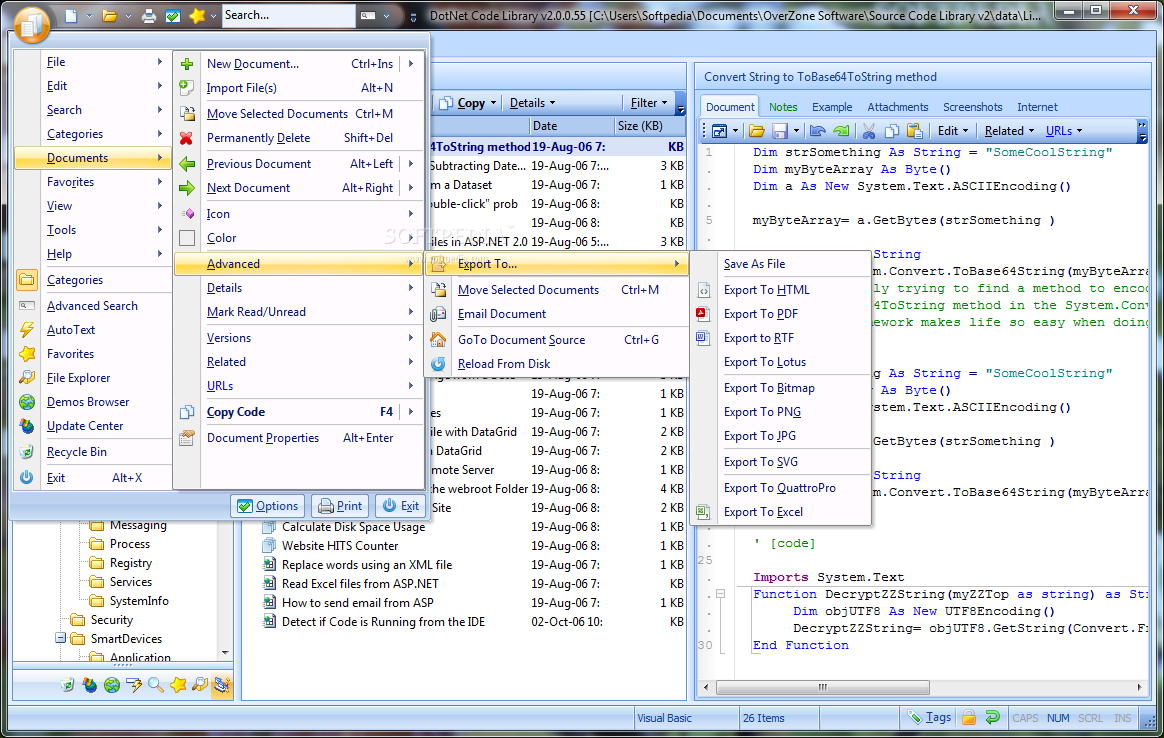1164x738 pixels.
Task: Choose Reload From Disk menu entry
Action: coord(557,364)
